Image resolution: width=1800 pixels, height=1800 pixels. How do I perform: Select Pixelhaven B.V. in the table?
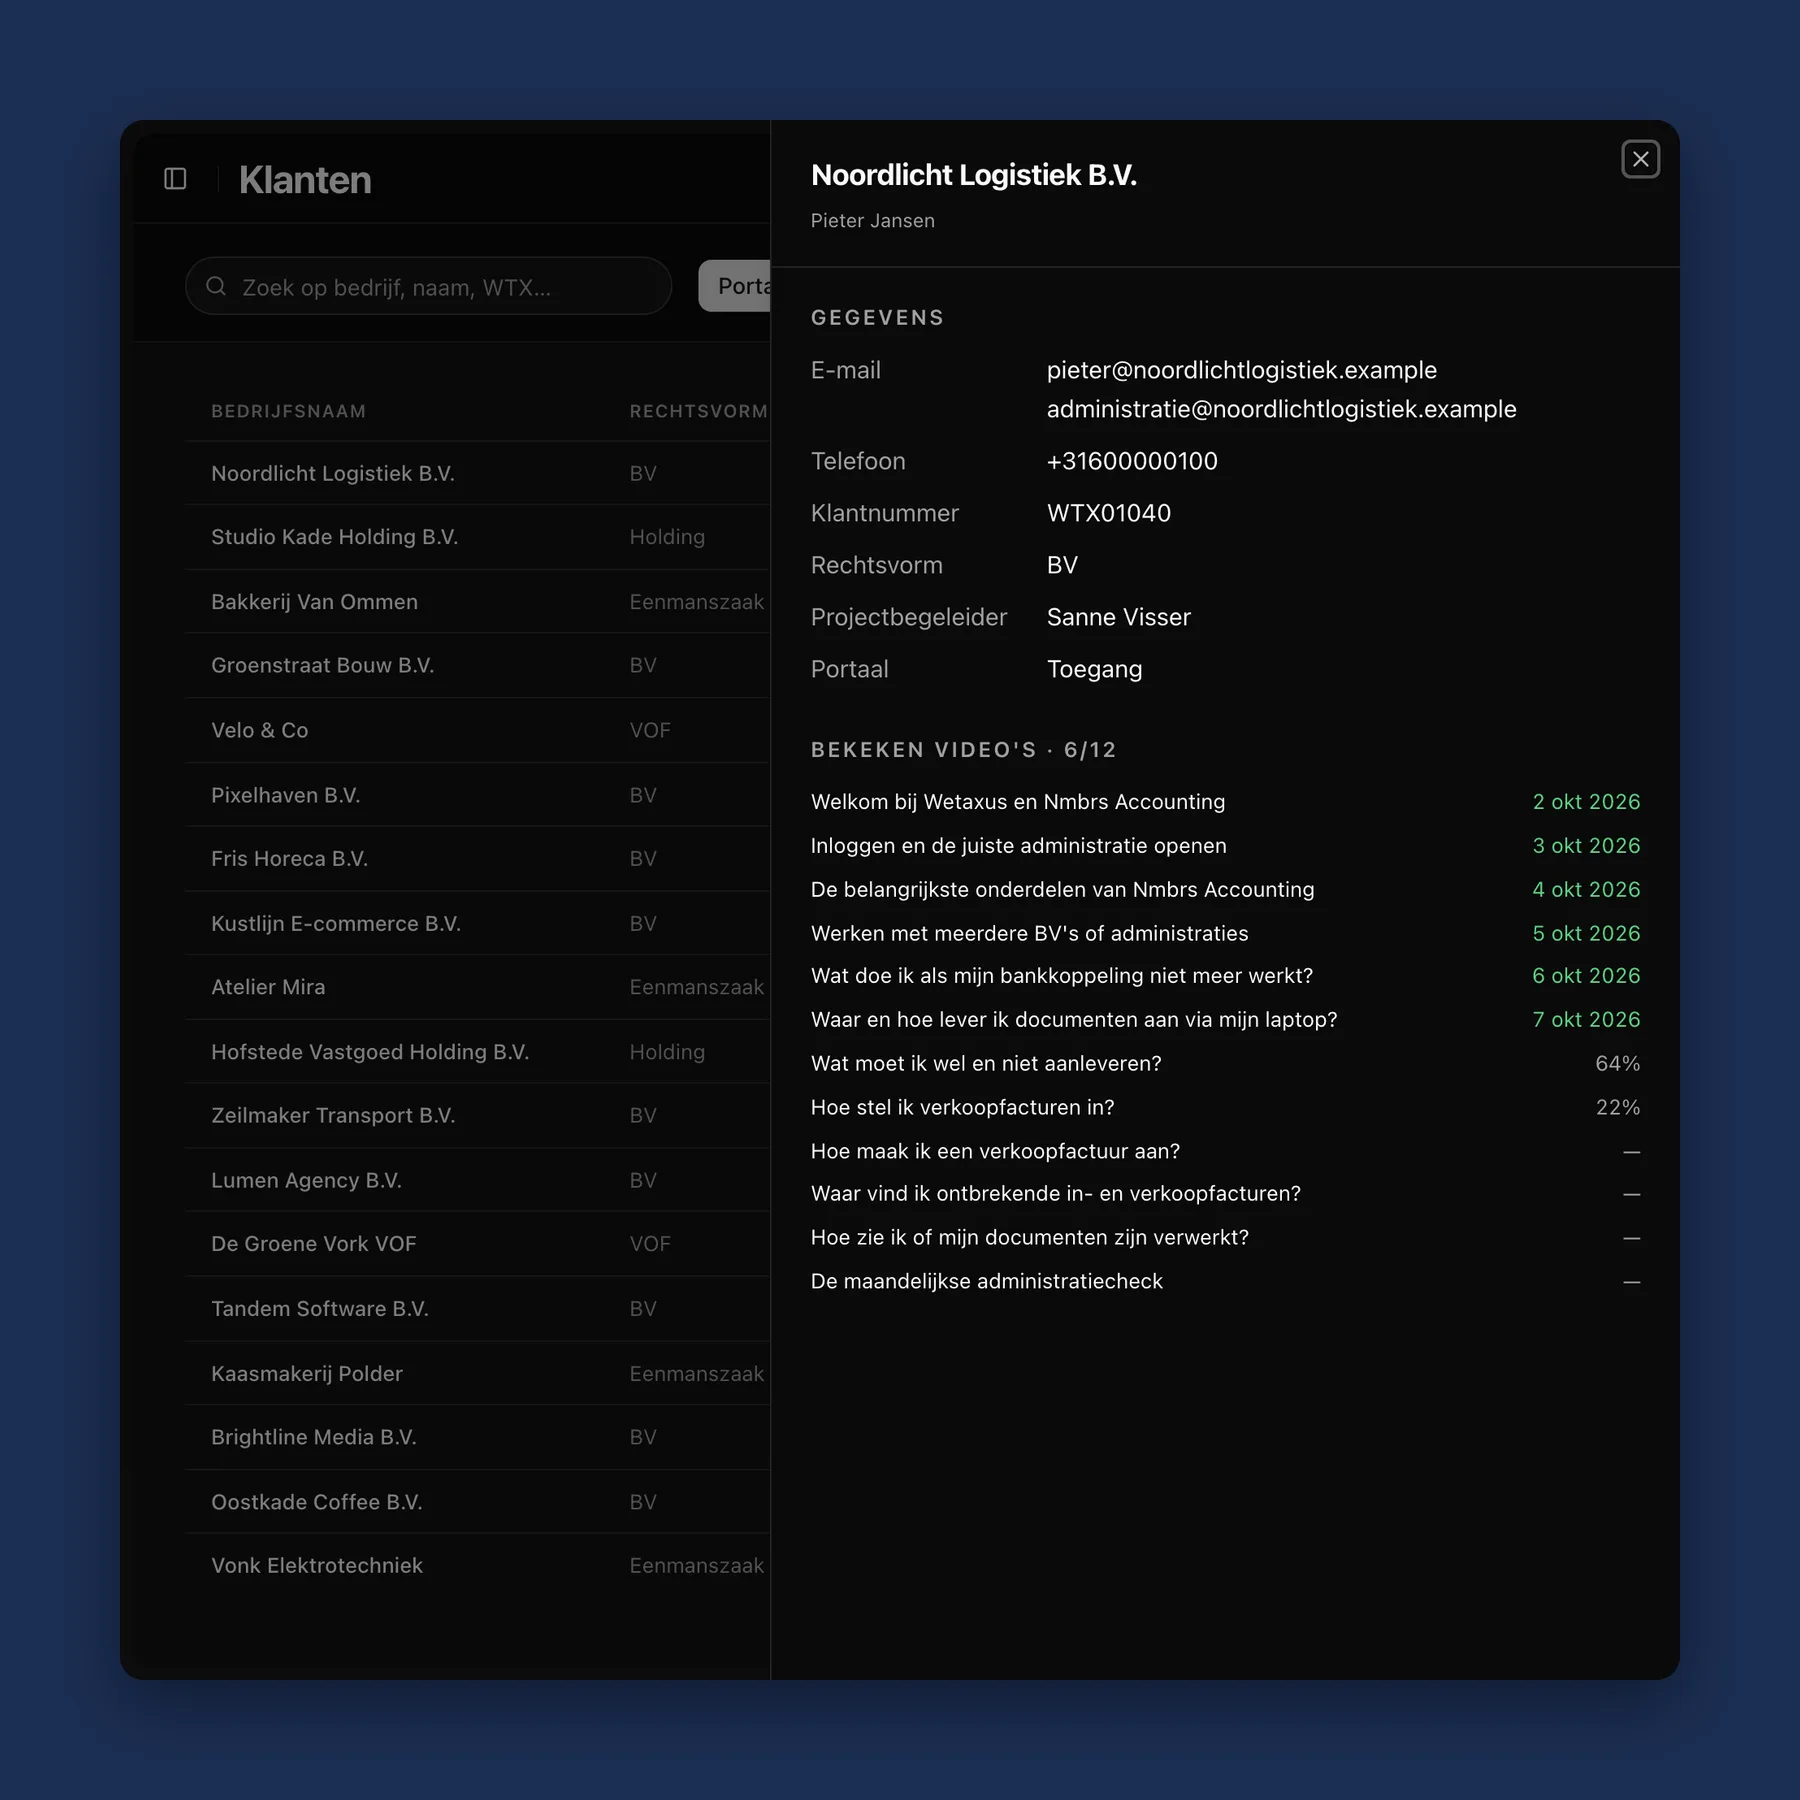[x=478, y=795]
